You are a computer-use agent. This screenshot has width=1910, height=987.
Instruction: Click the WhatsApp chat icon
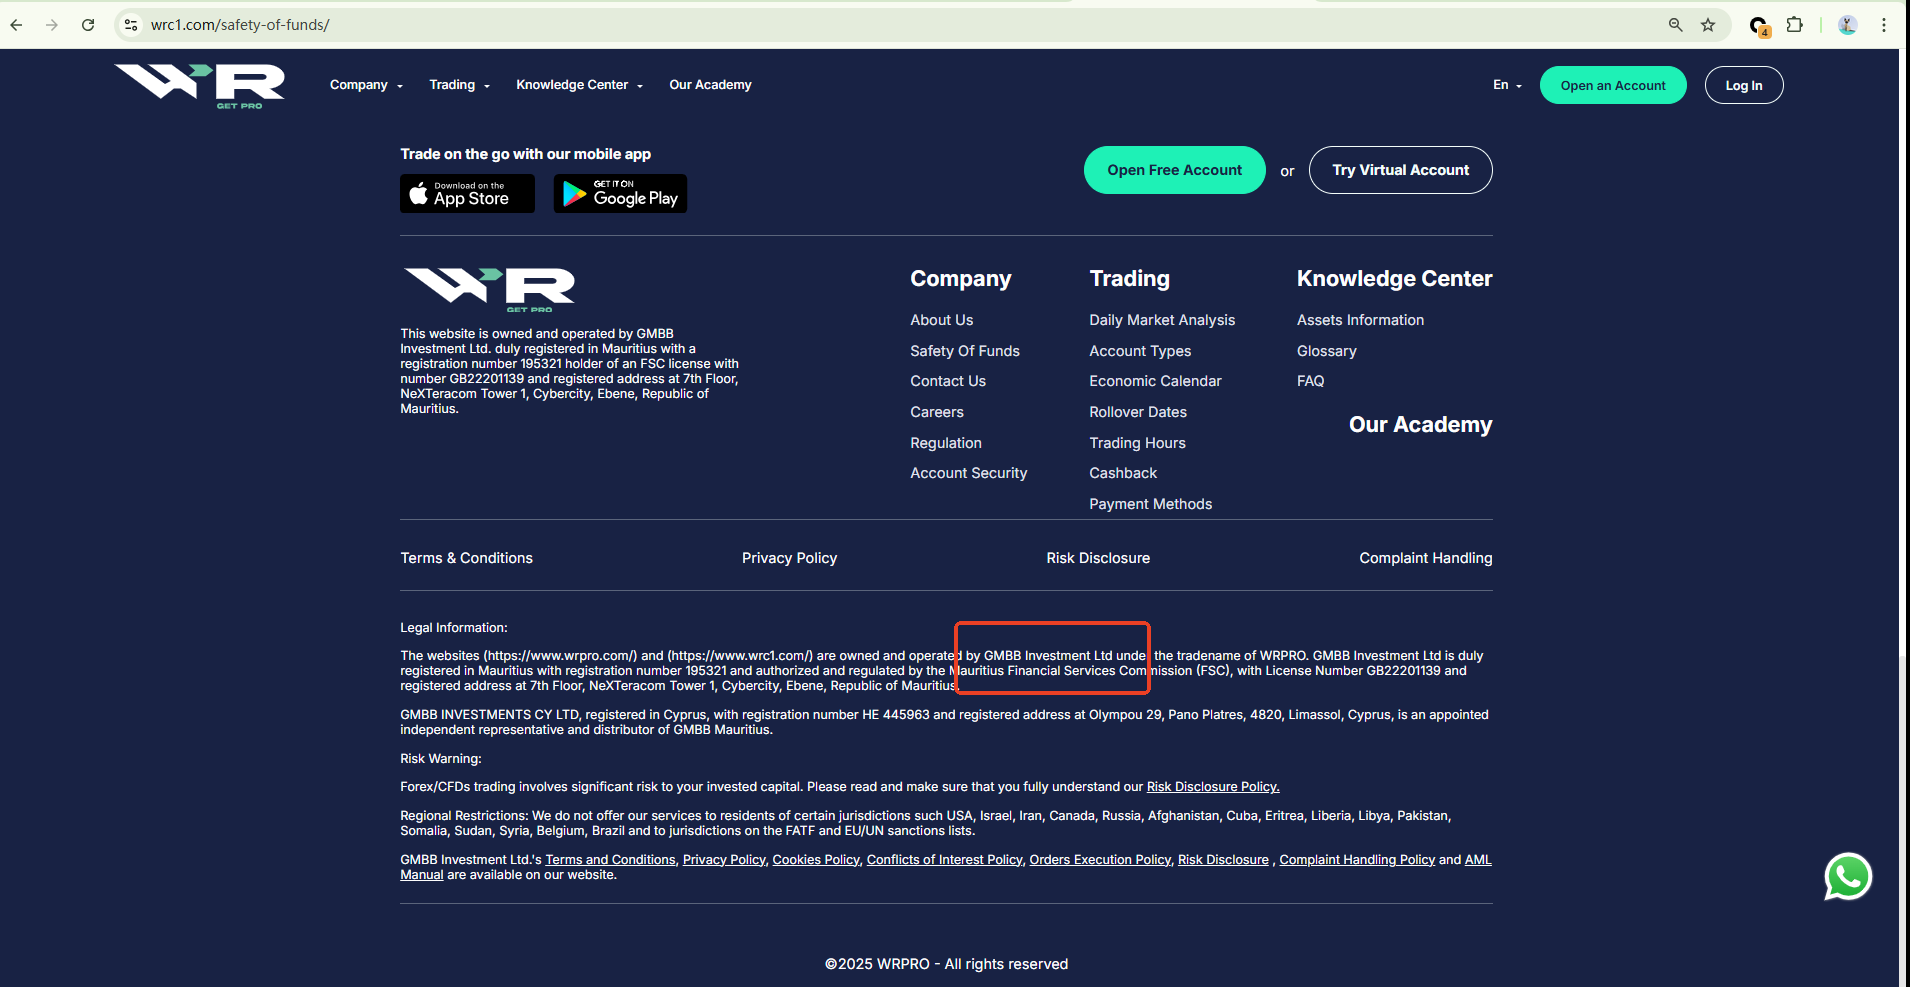click(1847, 877)
